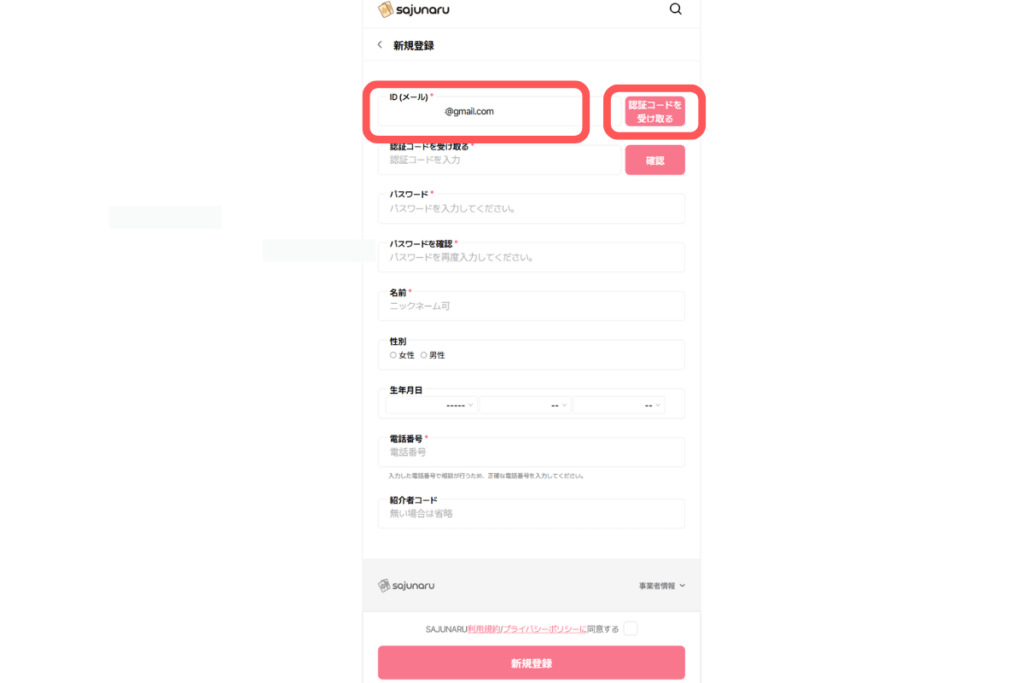The image size is (1024, 683).
Task: Select the 女性 gender radio button
Action: tap(393, 355)
